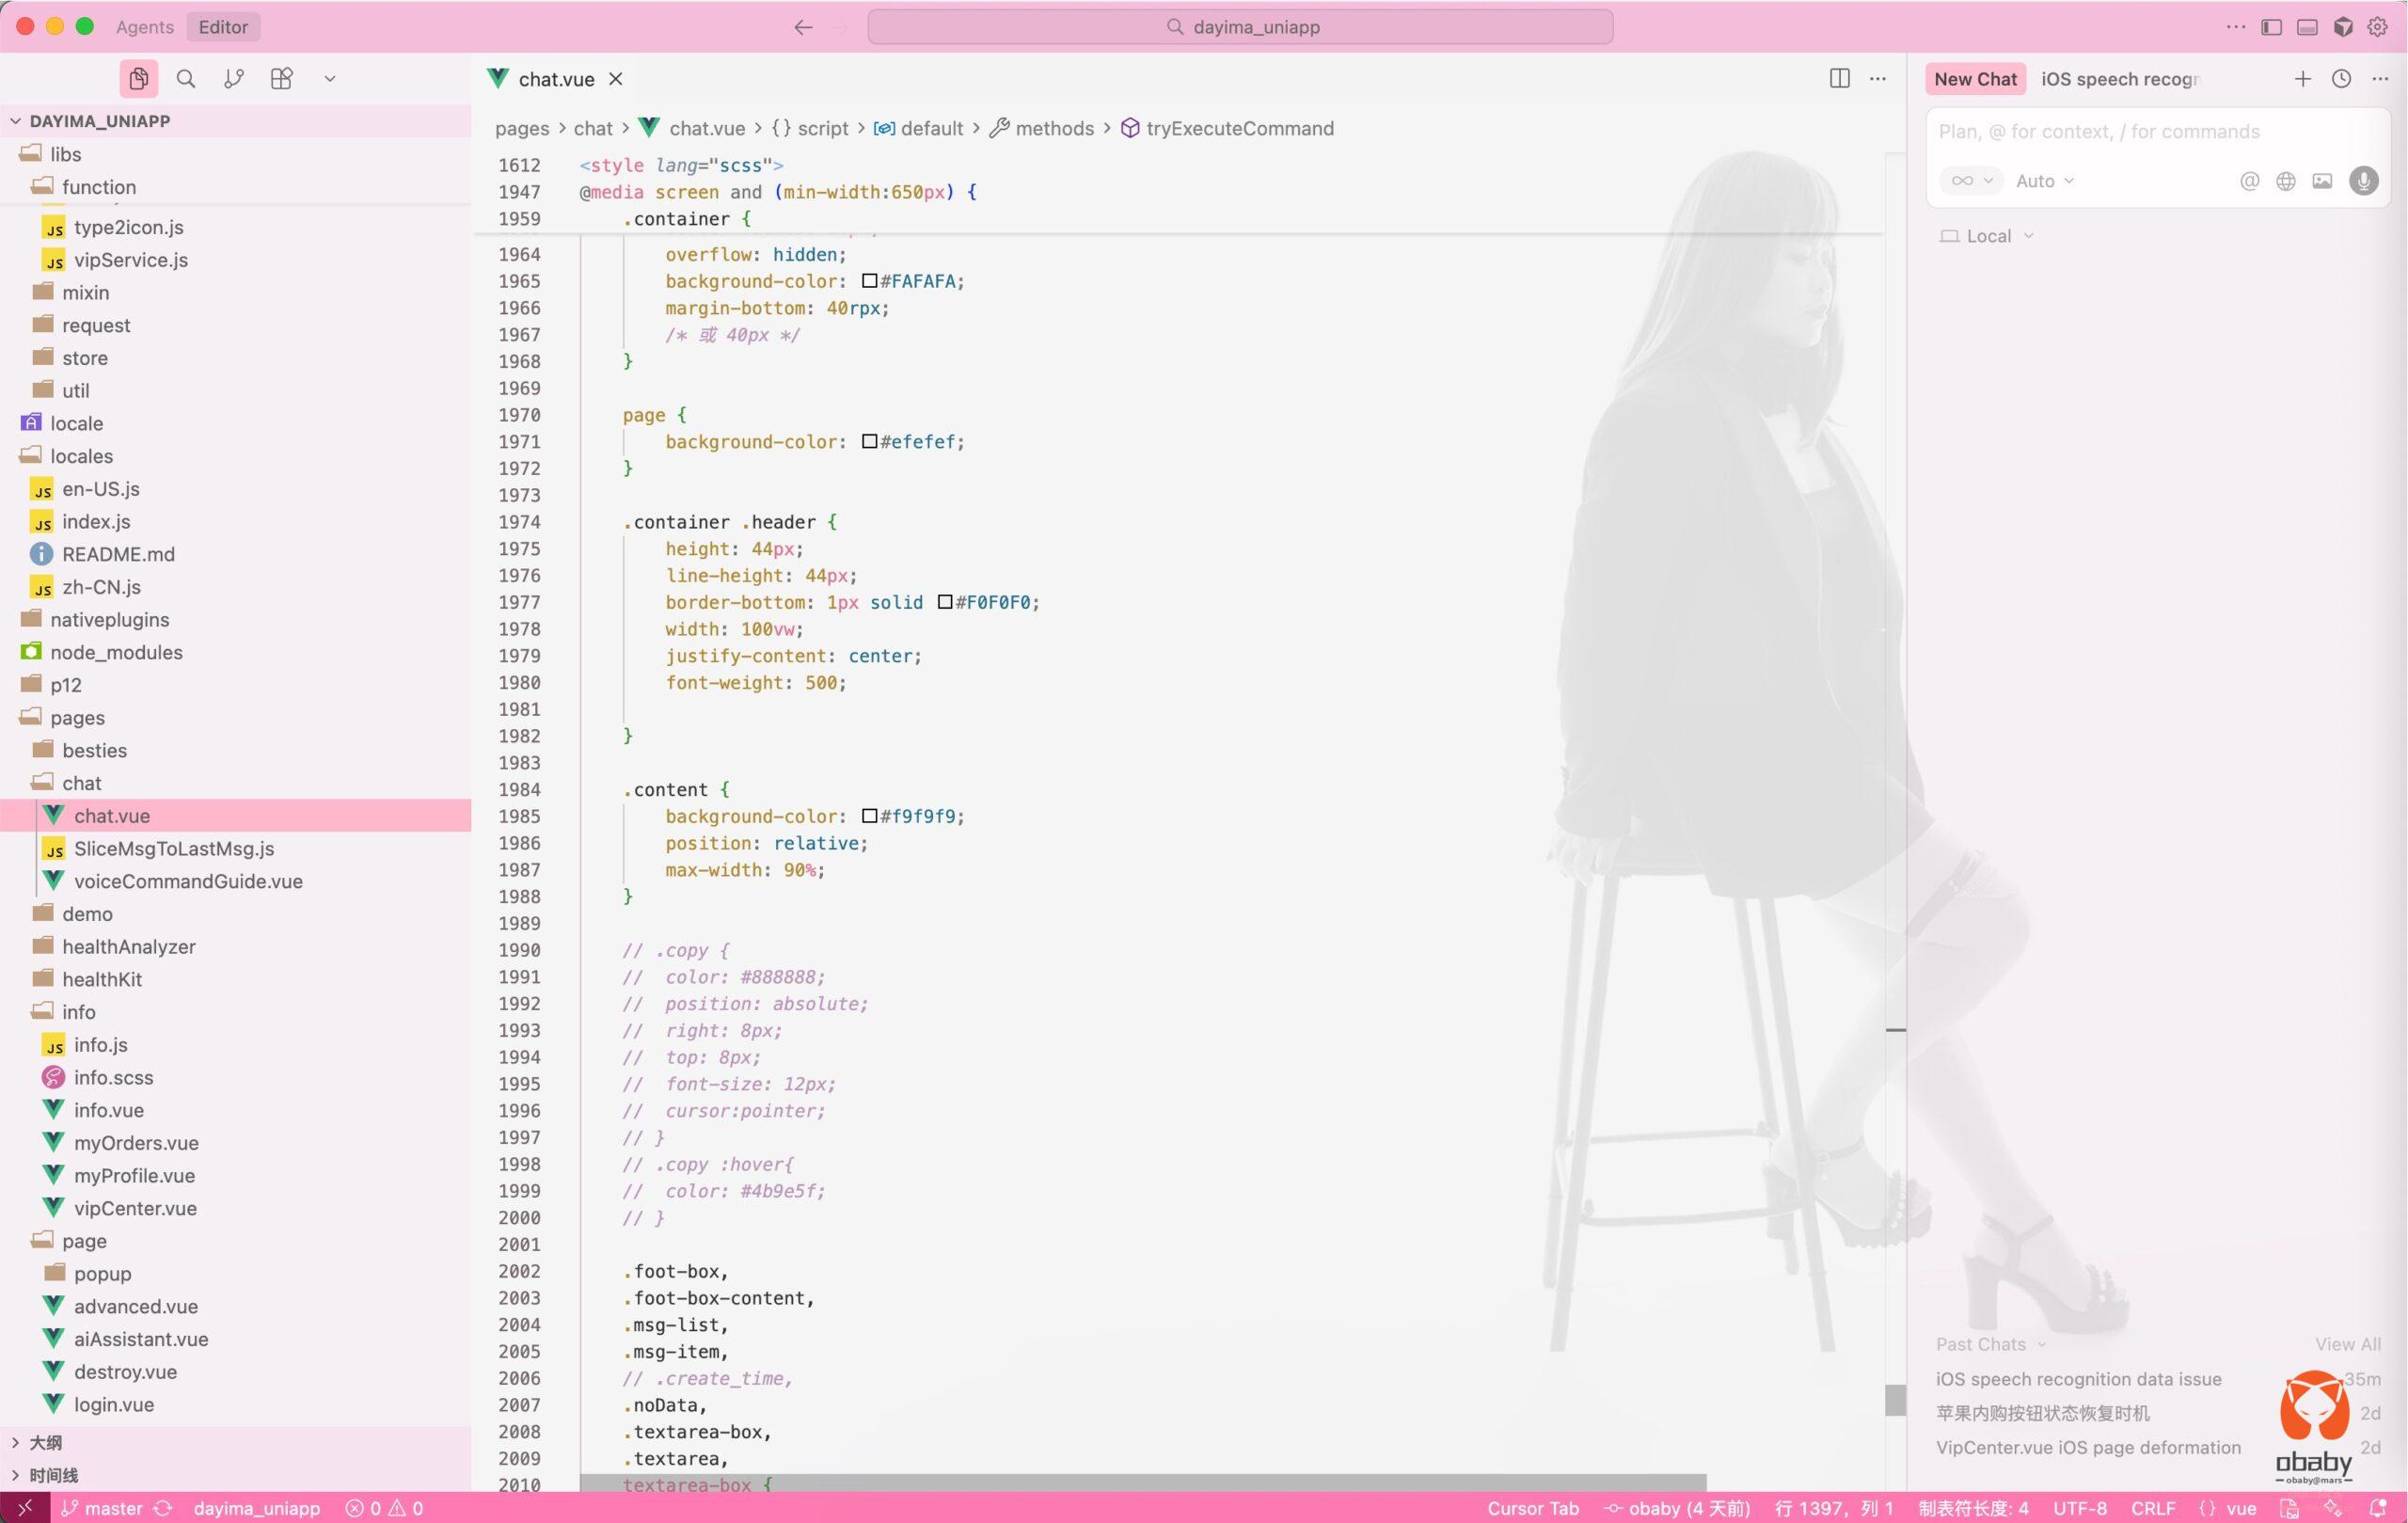Expand the 大纲 outline section
Viewport: 2408px width, 1523px height.
[45, 1442]
